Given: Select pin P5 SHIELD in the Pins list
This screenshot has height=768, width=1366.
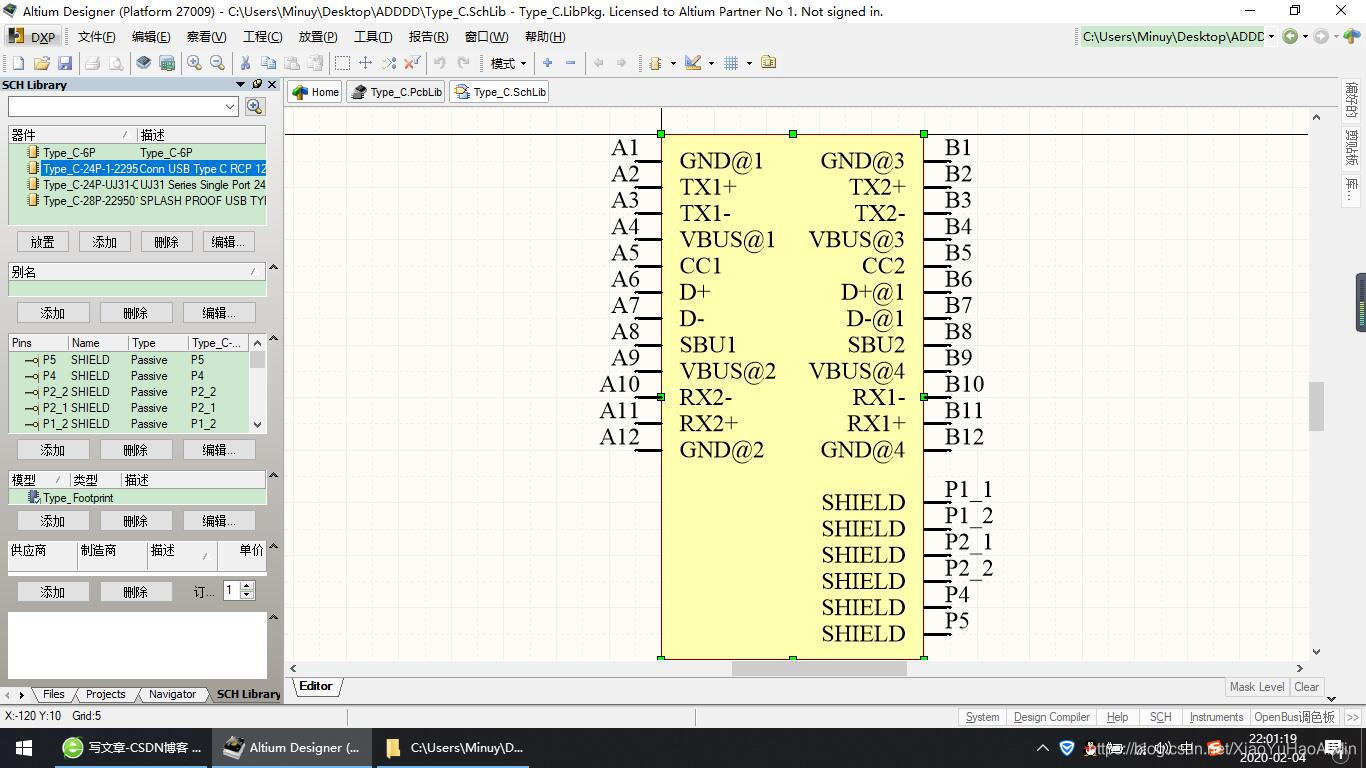Looking at the screenshot, I should click(x=129, y=360).
